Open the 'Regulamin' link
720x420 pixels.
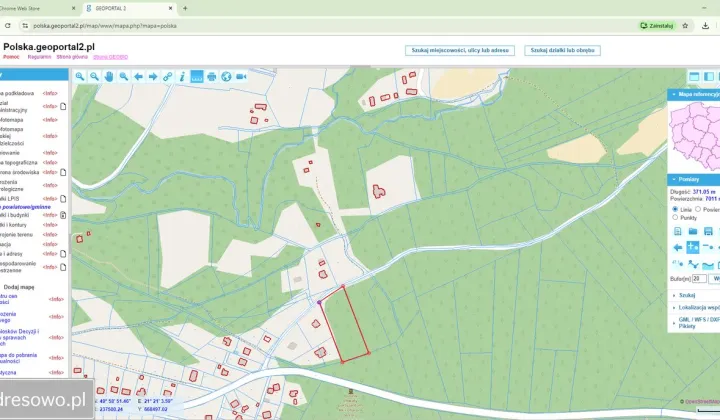[x=39, y=57]
